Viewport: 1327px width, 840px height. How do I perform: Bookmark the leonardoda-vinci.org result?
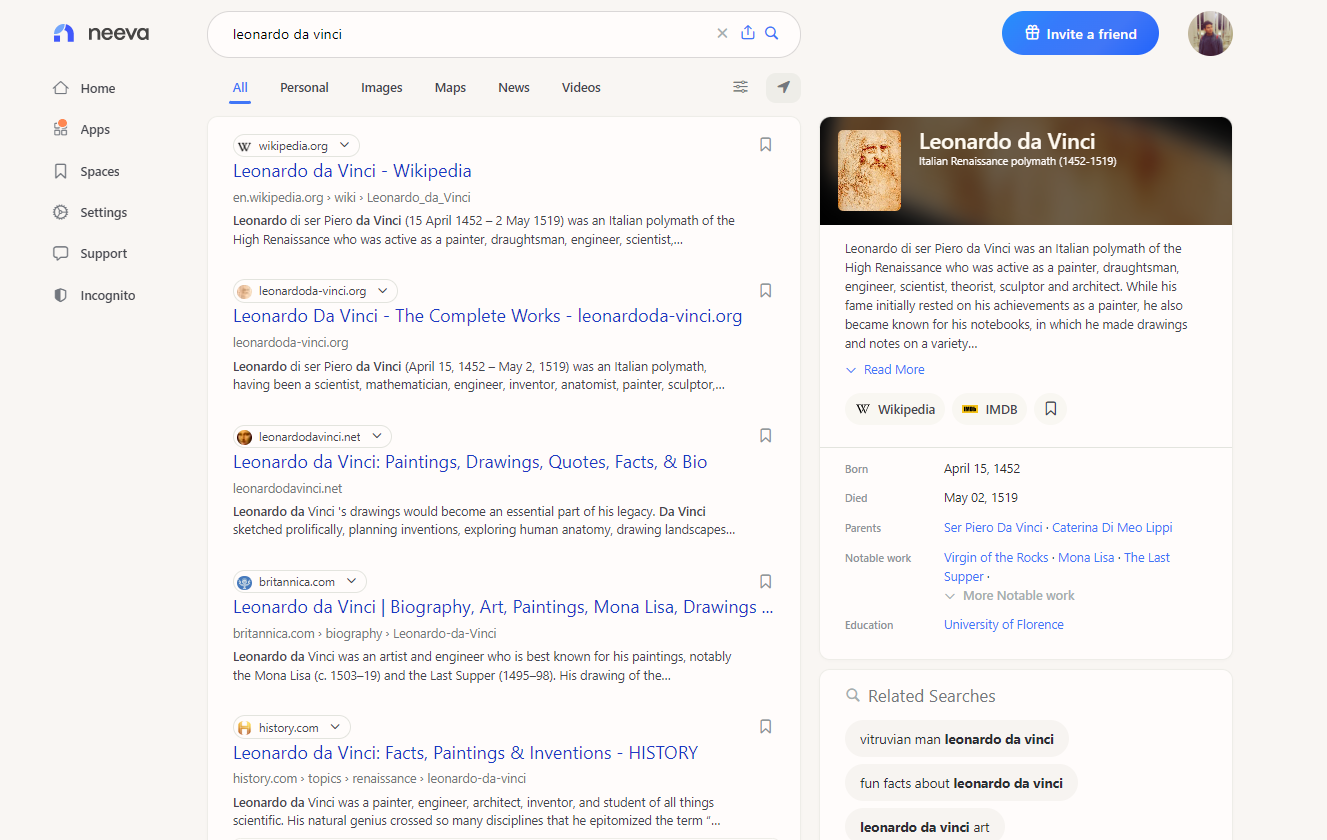pyautogui.click(x=765, y=290)
